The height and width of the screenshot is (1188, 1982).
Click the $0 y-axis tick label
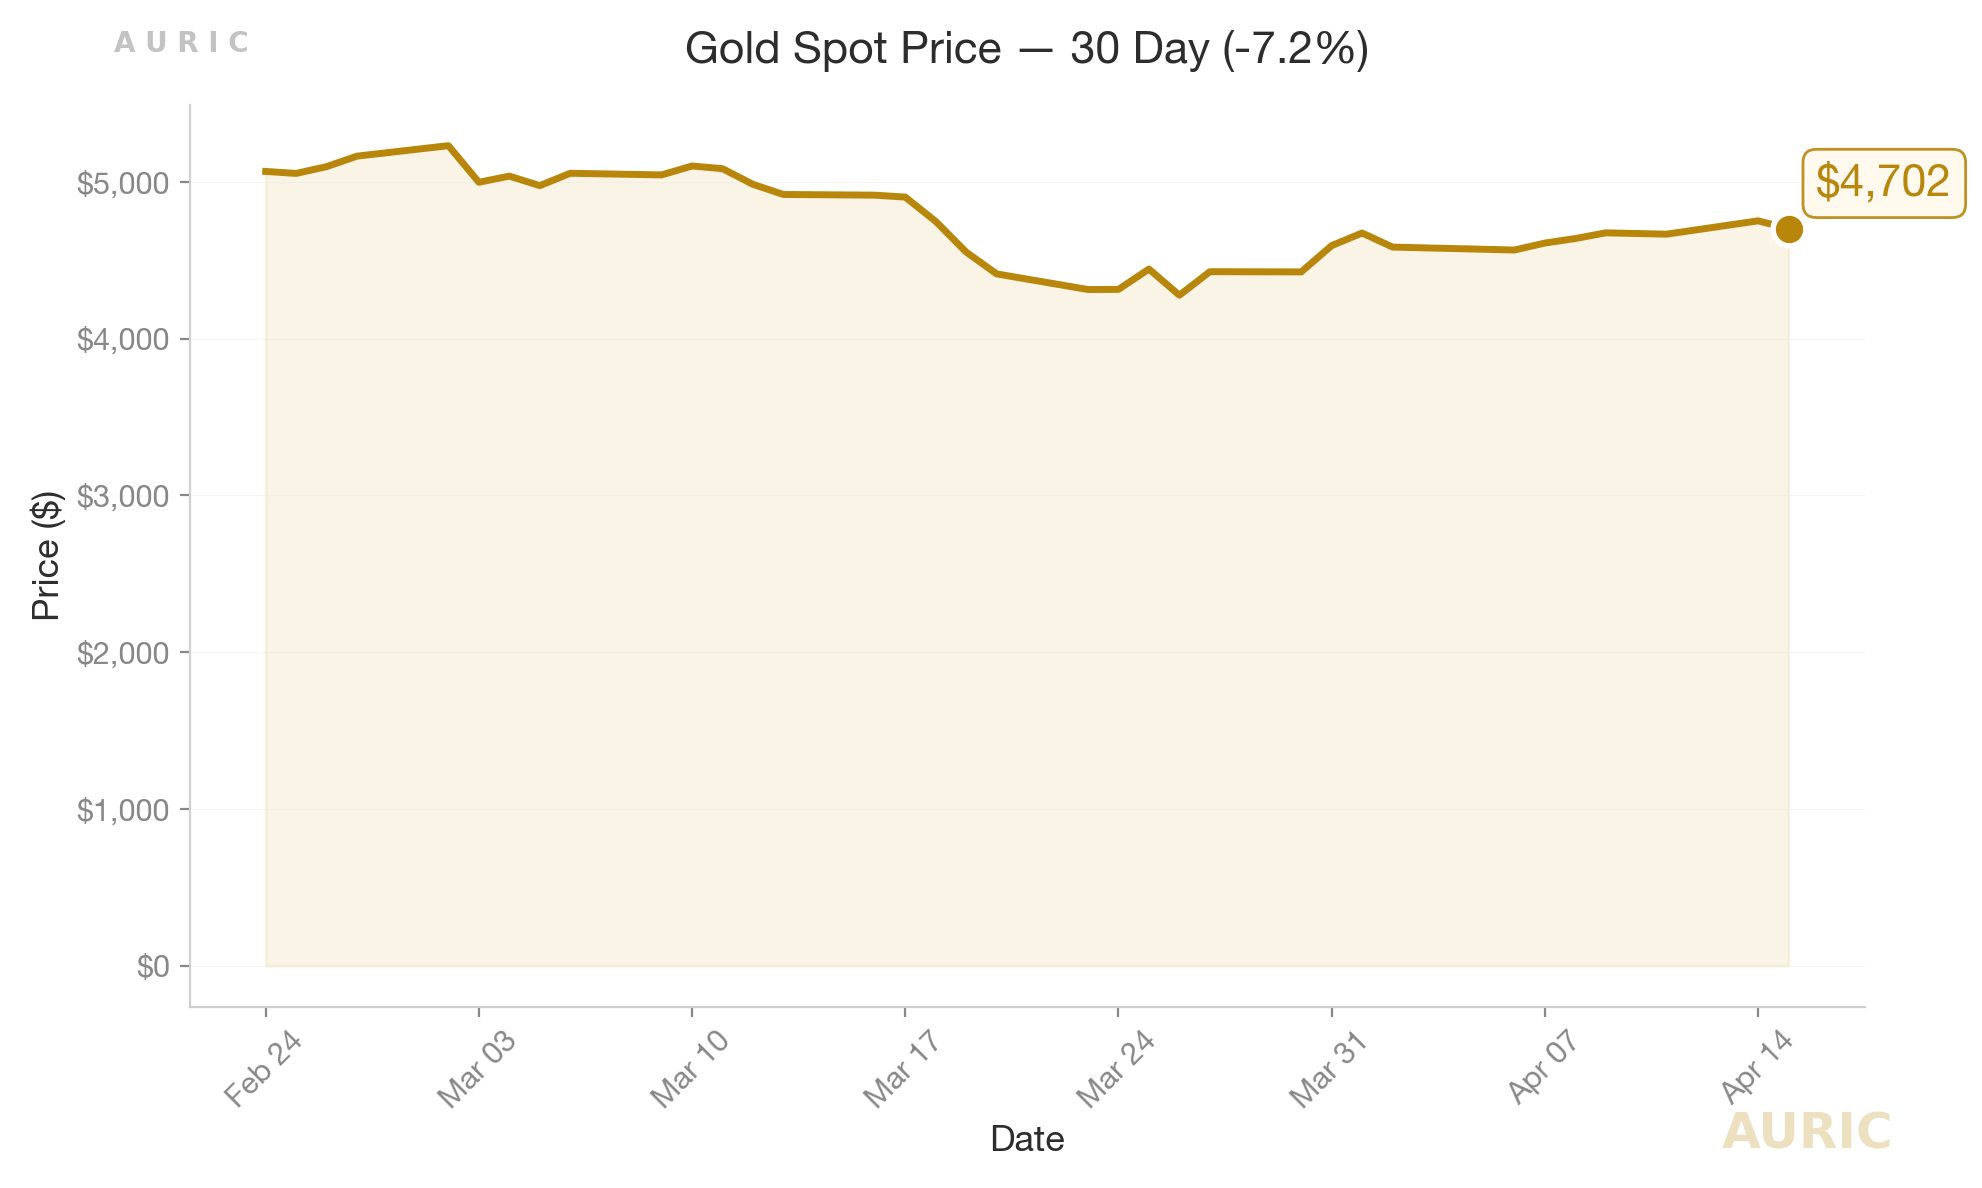(x=153, y=967)
